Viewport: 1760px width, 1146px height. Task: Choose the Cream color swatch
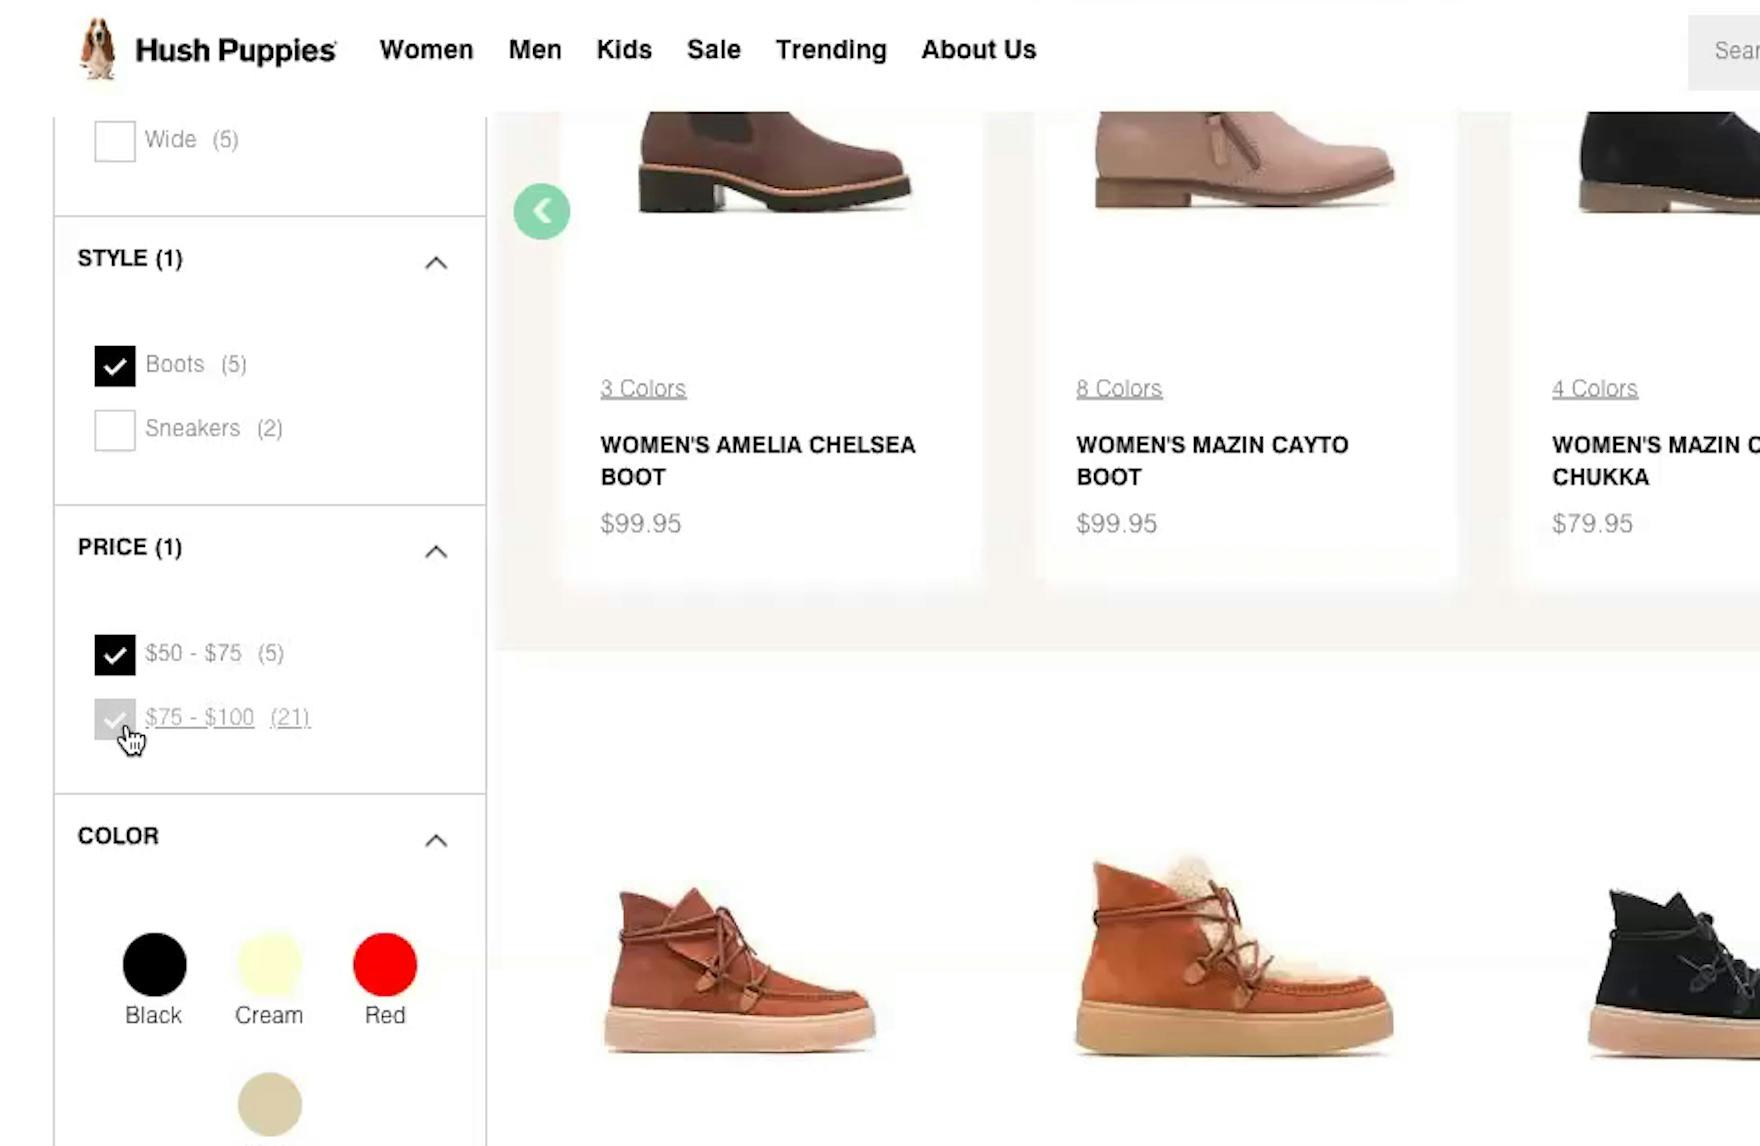pos(269,965)
